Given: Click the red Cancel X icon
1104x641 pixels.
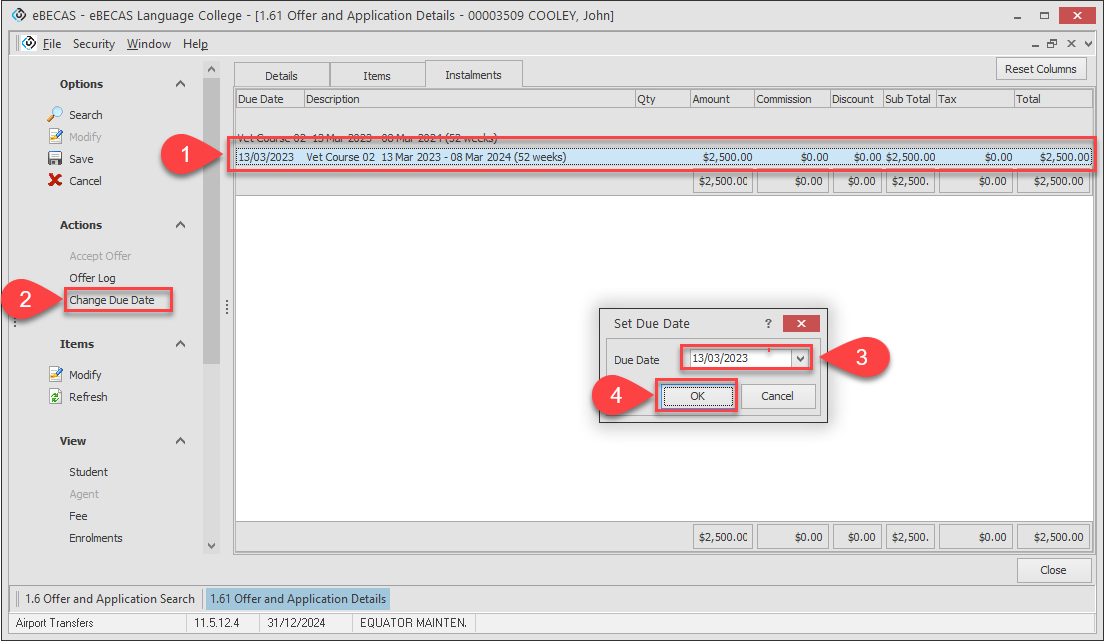Looking at the screenshot, I should (56, 181).
